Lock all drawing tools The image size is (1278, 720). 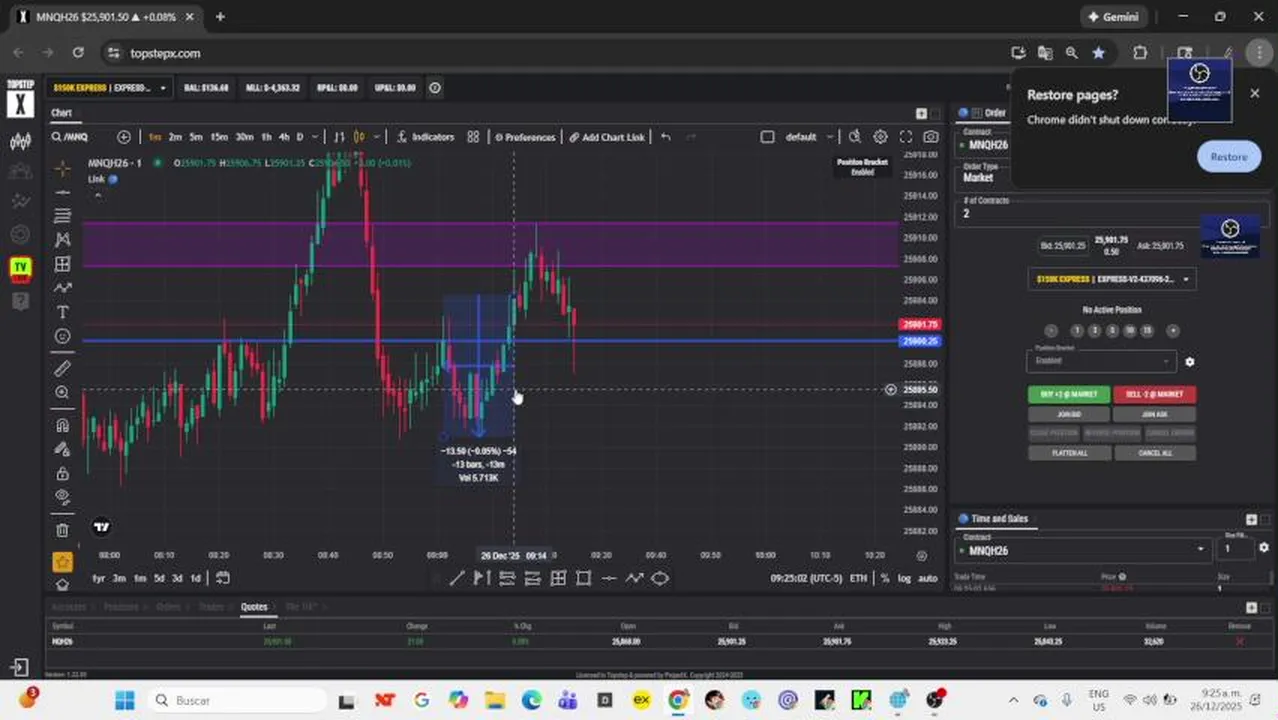pos(62,474)
